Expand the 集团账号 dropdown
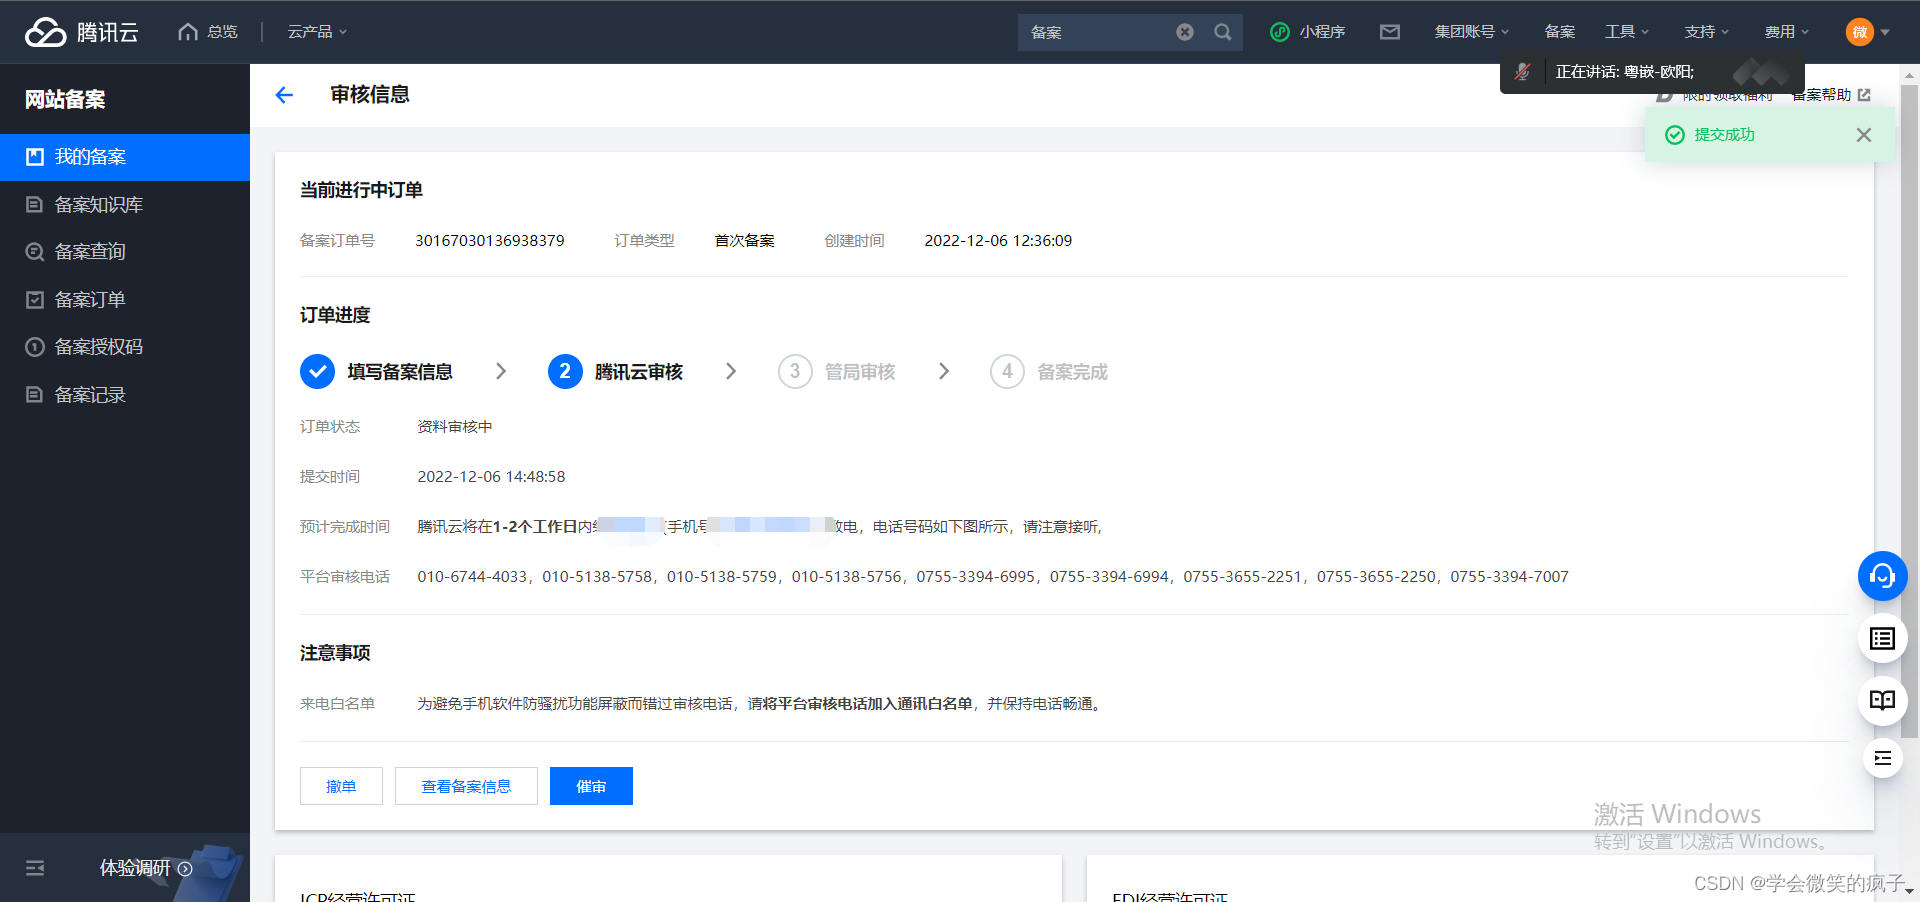This screenshot has height=902, width=1920. 1471,32
